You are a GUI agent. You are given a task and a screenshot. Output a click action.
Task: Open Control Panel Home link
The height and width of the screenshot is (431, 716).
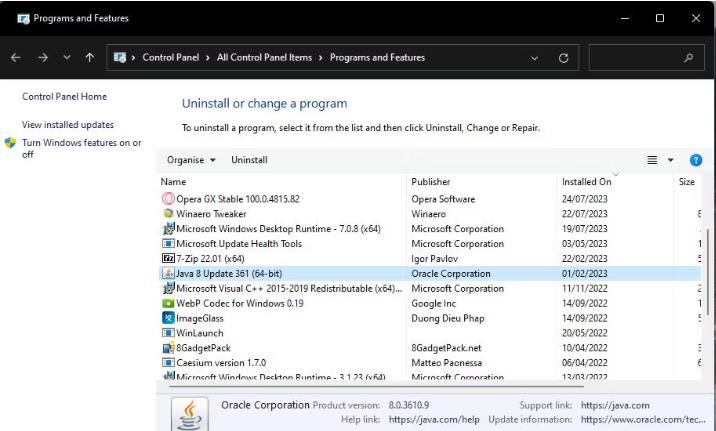pyautogui.click(x=64, y=96)
